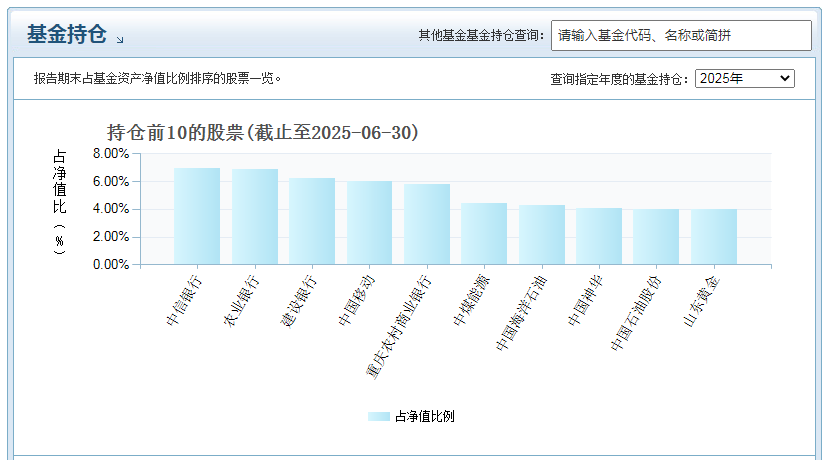Image resolution: width=828 pixels, height=460 pixels.
Task: Click the 山东黄金 bar in chart
Action: coord(714,237)
